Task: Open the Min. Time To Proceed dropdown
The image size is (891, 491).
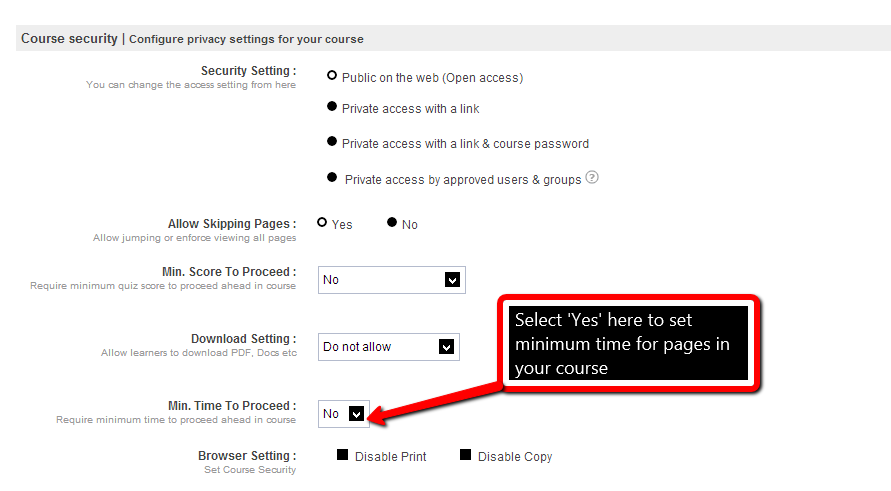Action: [343, 414]
